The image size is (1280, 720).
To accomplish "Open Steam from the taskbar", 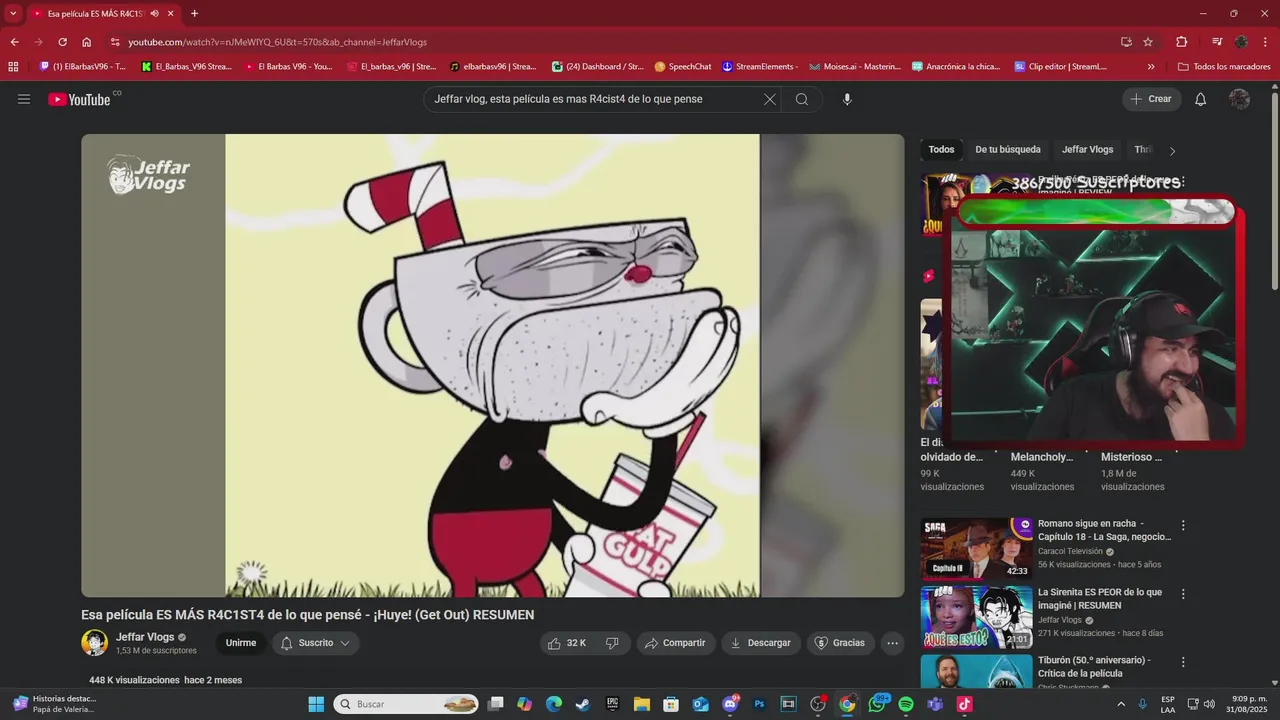I will tap(583, 704).
